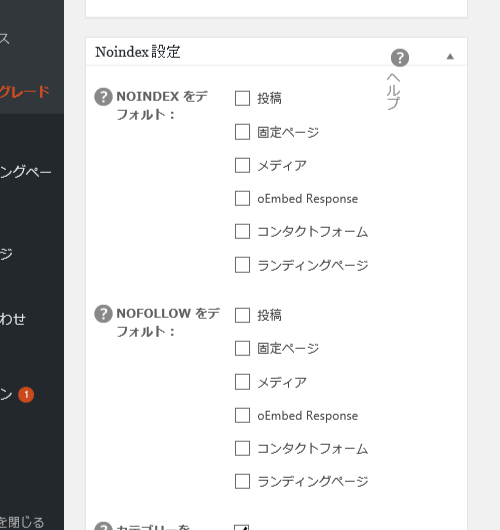Check NOINDEX 固定ページ checkbox
The width and height of the screenshot is (500, 530).
242,132
